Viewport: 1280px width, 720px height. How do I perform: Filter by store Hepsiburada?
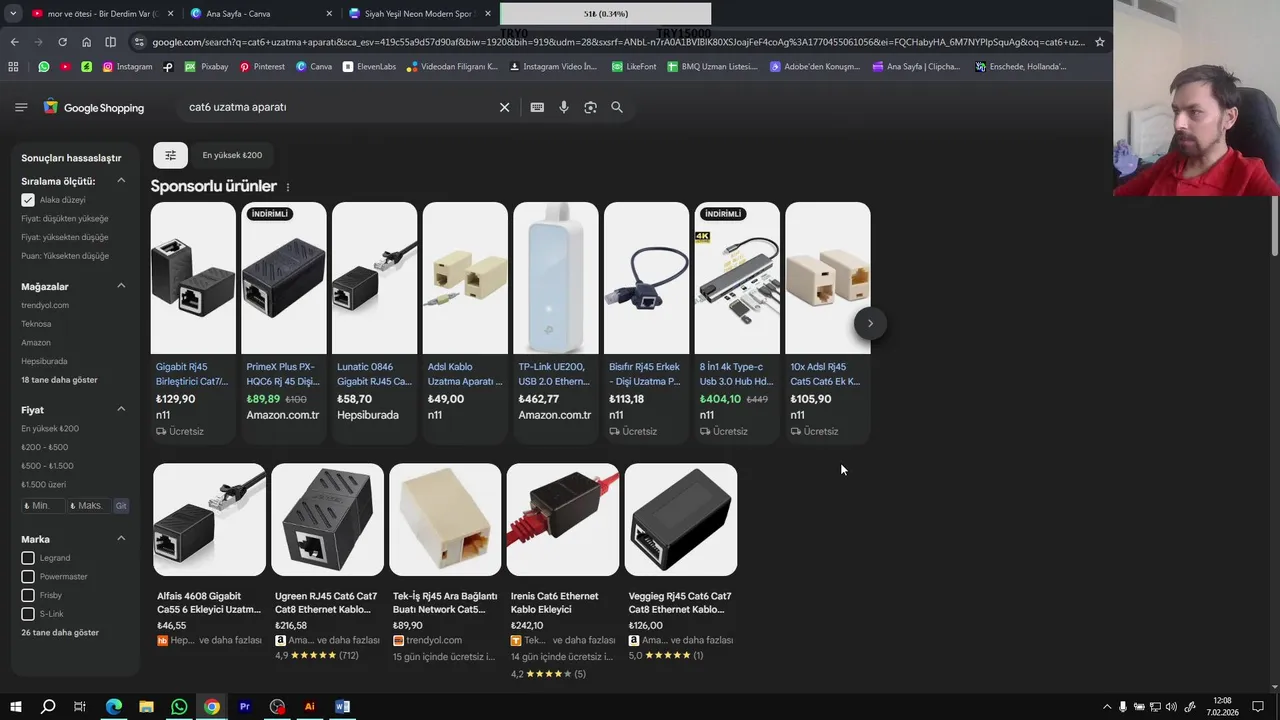(x=44, y=361)
